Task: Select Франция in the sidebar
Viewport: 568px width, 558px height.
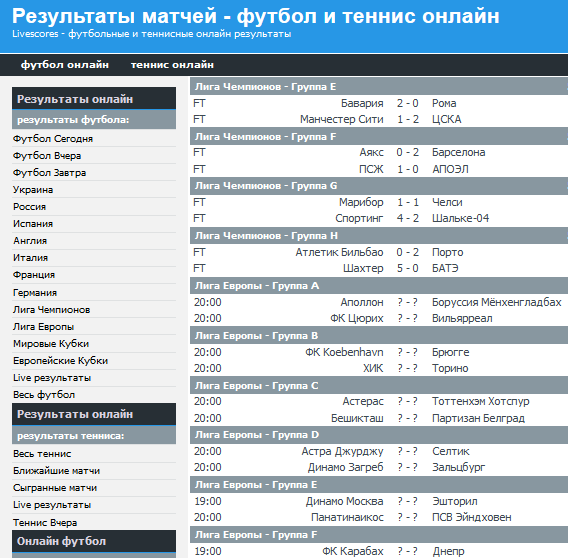Action: pos(34,275)
